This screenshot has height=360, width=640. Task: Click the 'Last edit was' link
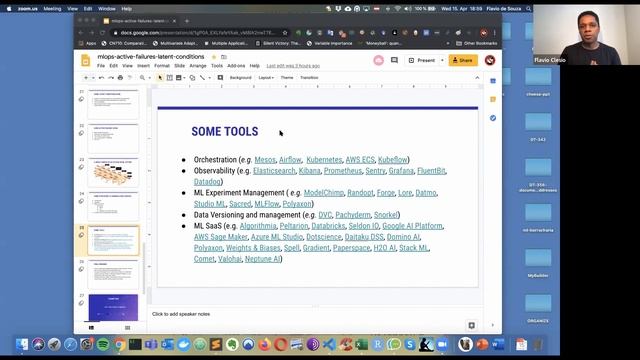pos(293,66)
